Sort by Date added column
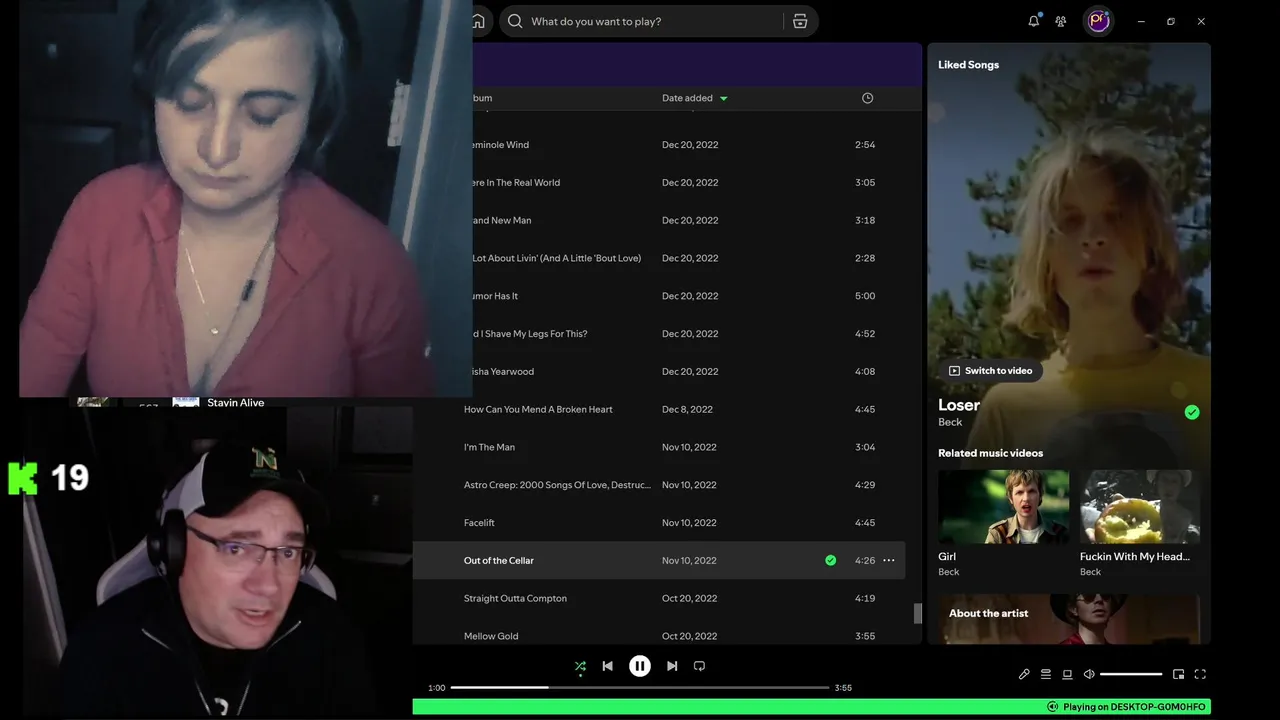 (x=687, y=98)
